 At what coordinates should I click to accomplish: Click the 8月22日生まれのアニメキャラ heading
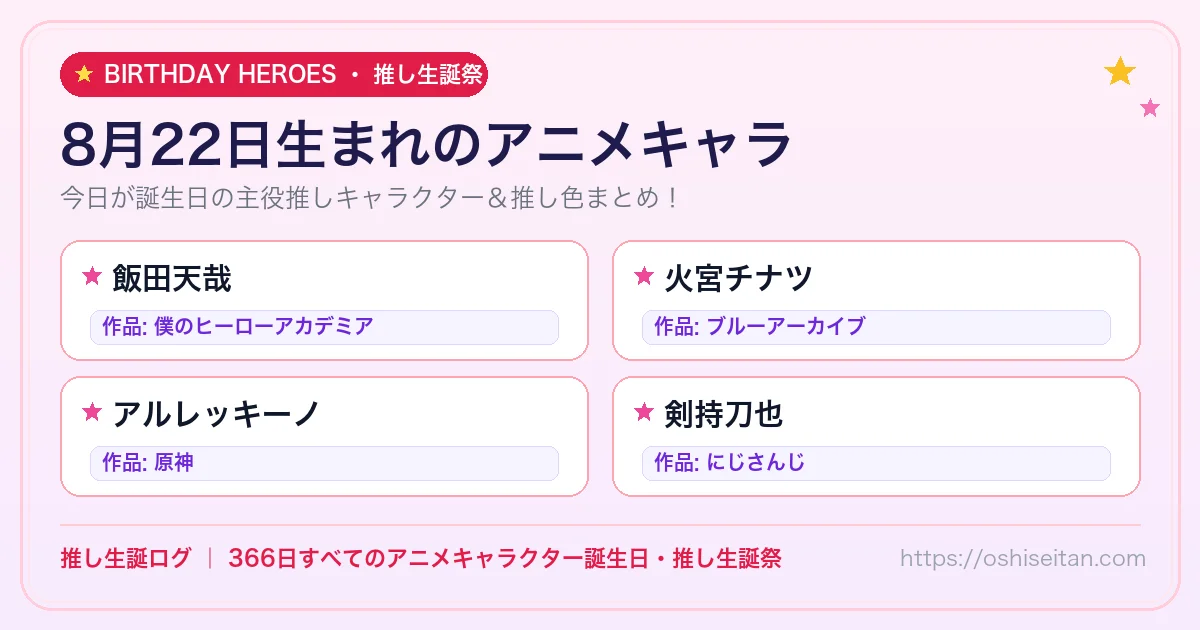pos(426,146)
